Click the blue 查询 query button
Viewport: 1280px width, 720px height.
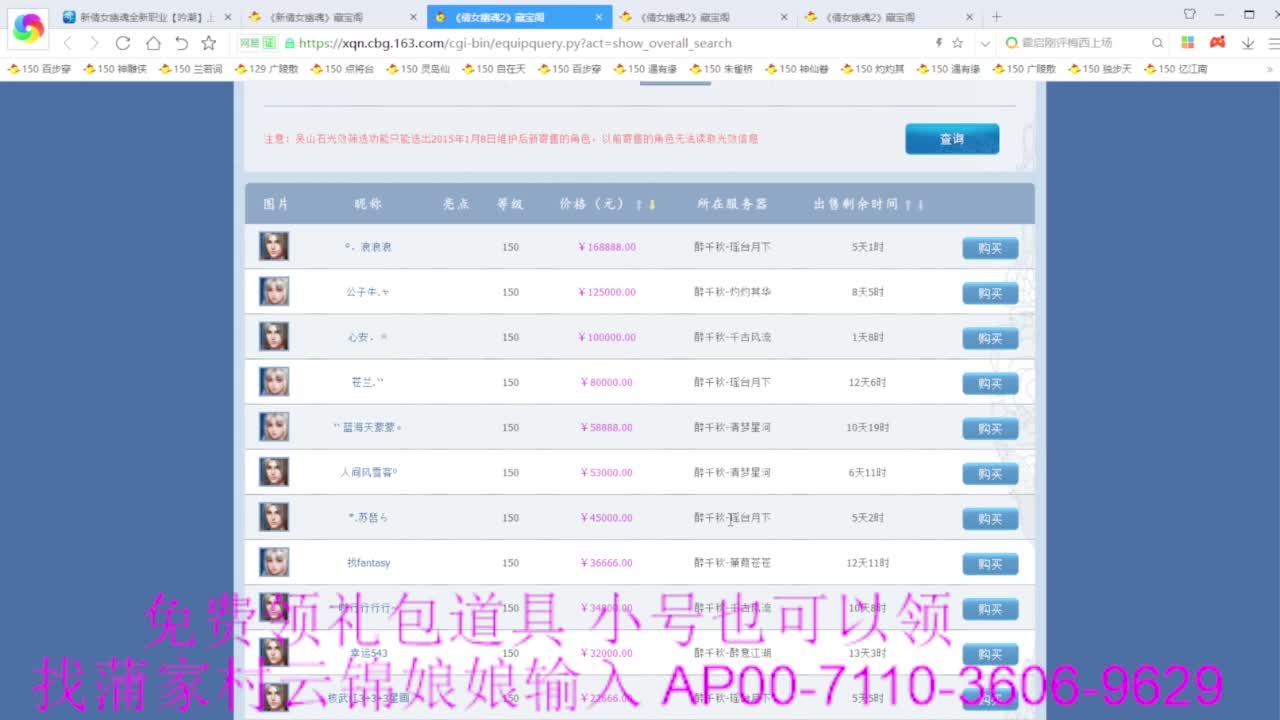(951, 139)
